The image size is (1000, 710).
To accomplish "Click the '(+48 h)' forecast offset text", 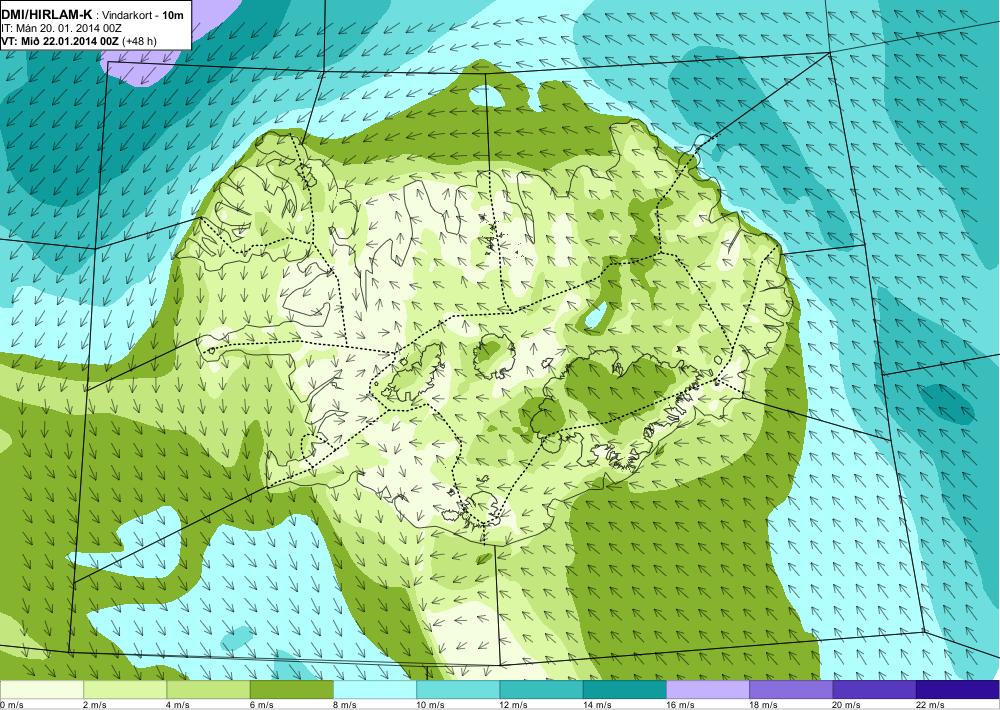I will [138, 41].
